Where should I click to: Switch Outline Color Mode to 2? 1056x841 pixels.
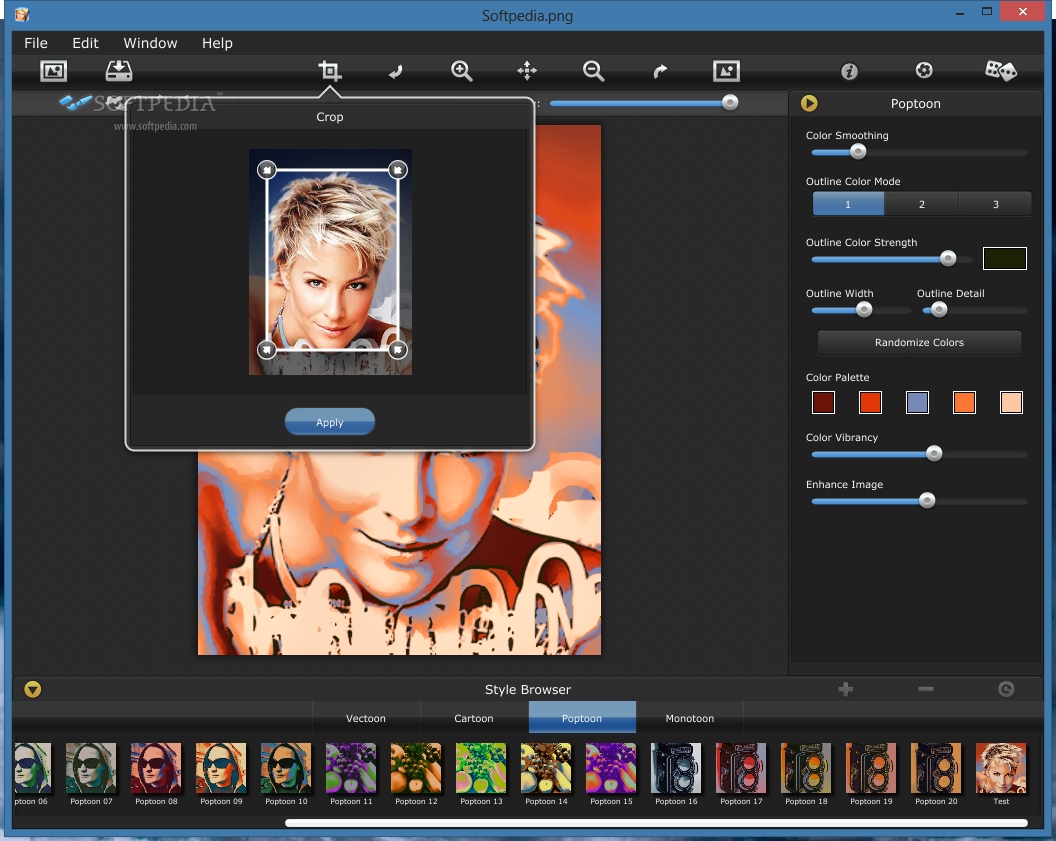tap(921, 204)
